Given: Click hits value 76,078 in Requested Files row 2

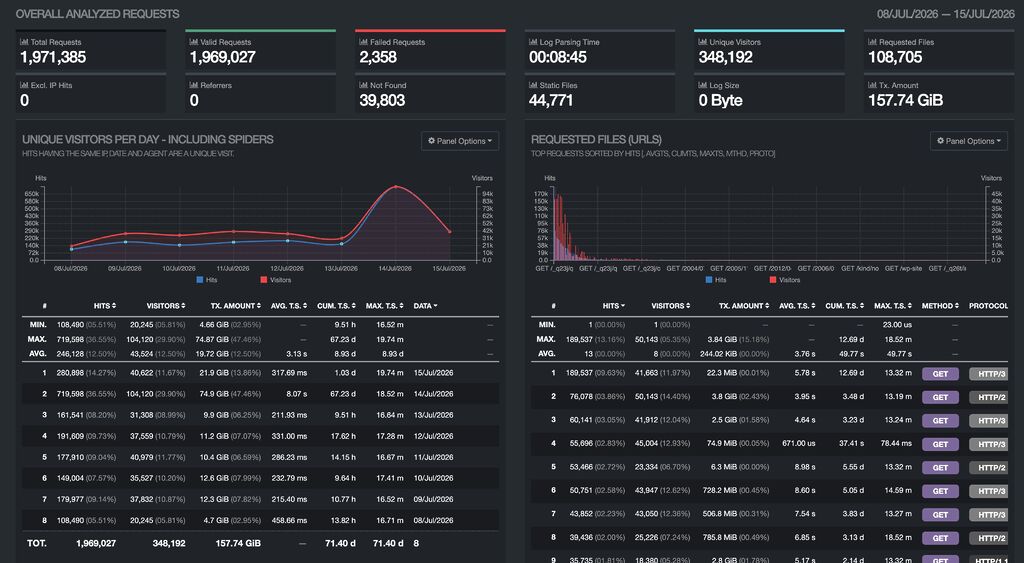Looking at the screenshot, I should click(581, 396).
